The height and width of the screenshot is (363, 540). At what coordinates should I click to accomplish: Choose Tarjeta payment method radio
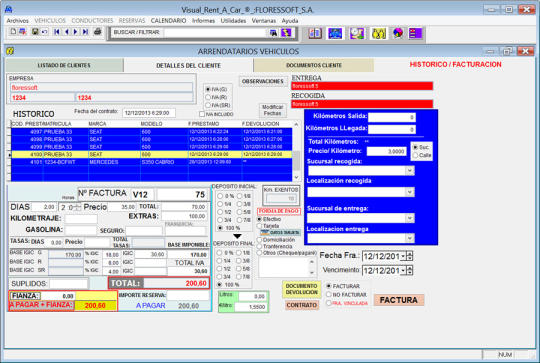click(259, 226)
